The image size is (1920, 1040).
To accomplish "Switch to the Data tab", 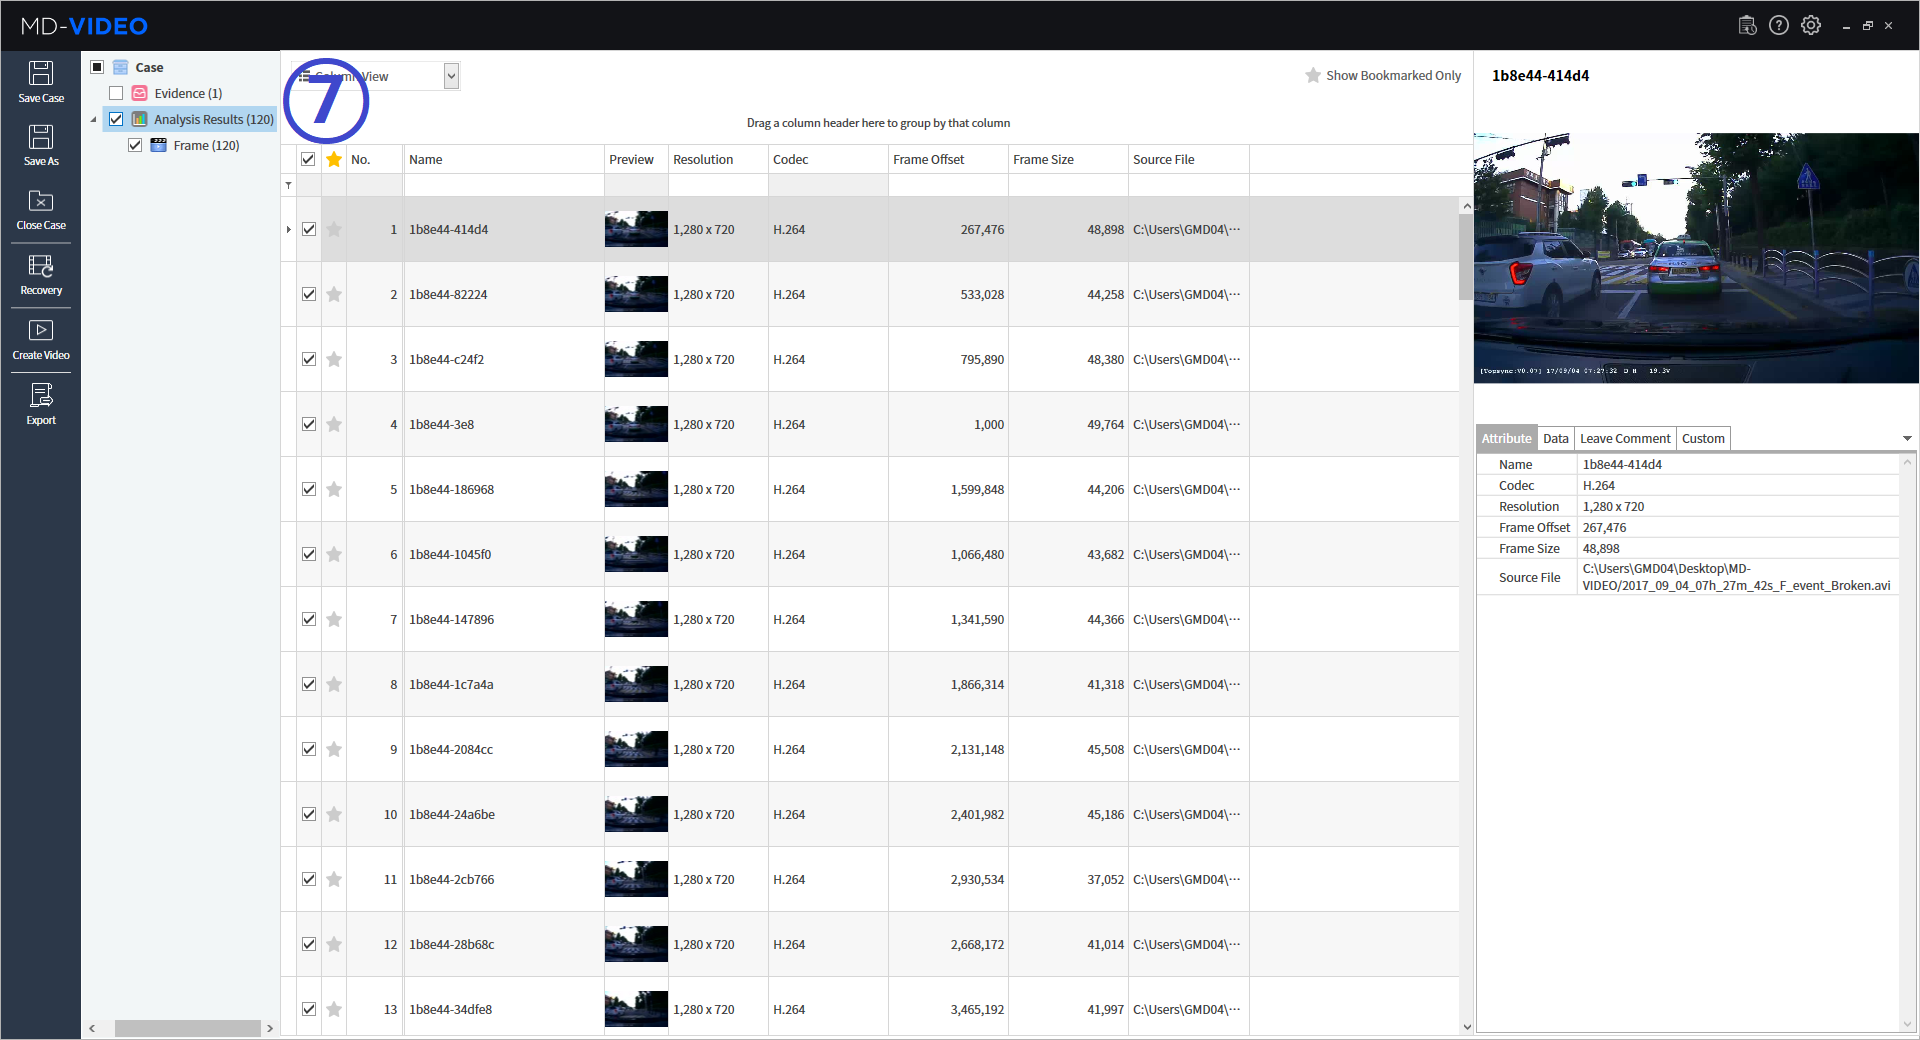I will (x=1555, y=438).
